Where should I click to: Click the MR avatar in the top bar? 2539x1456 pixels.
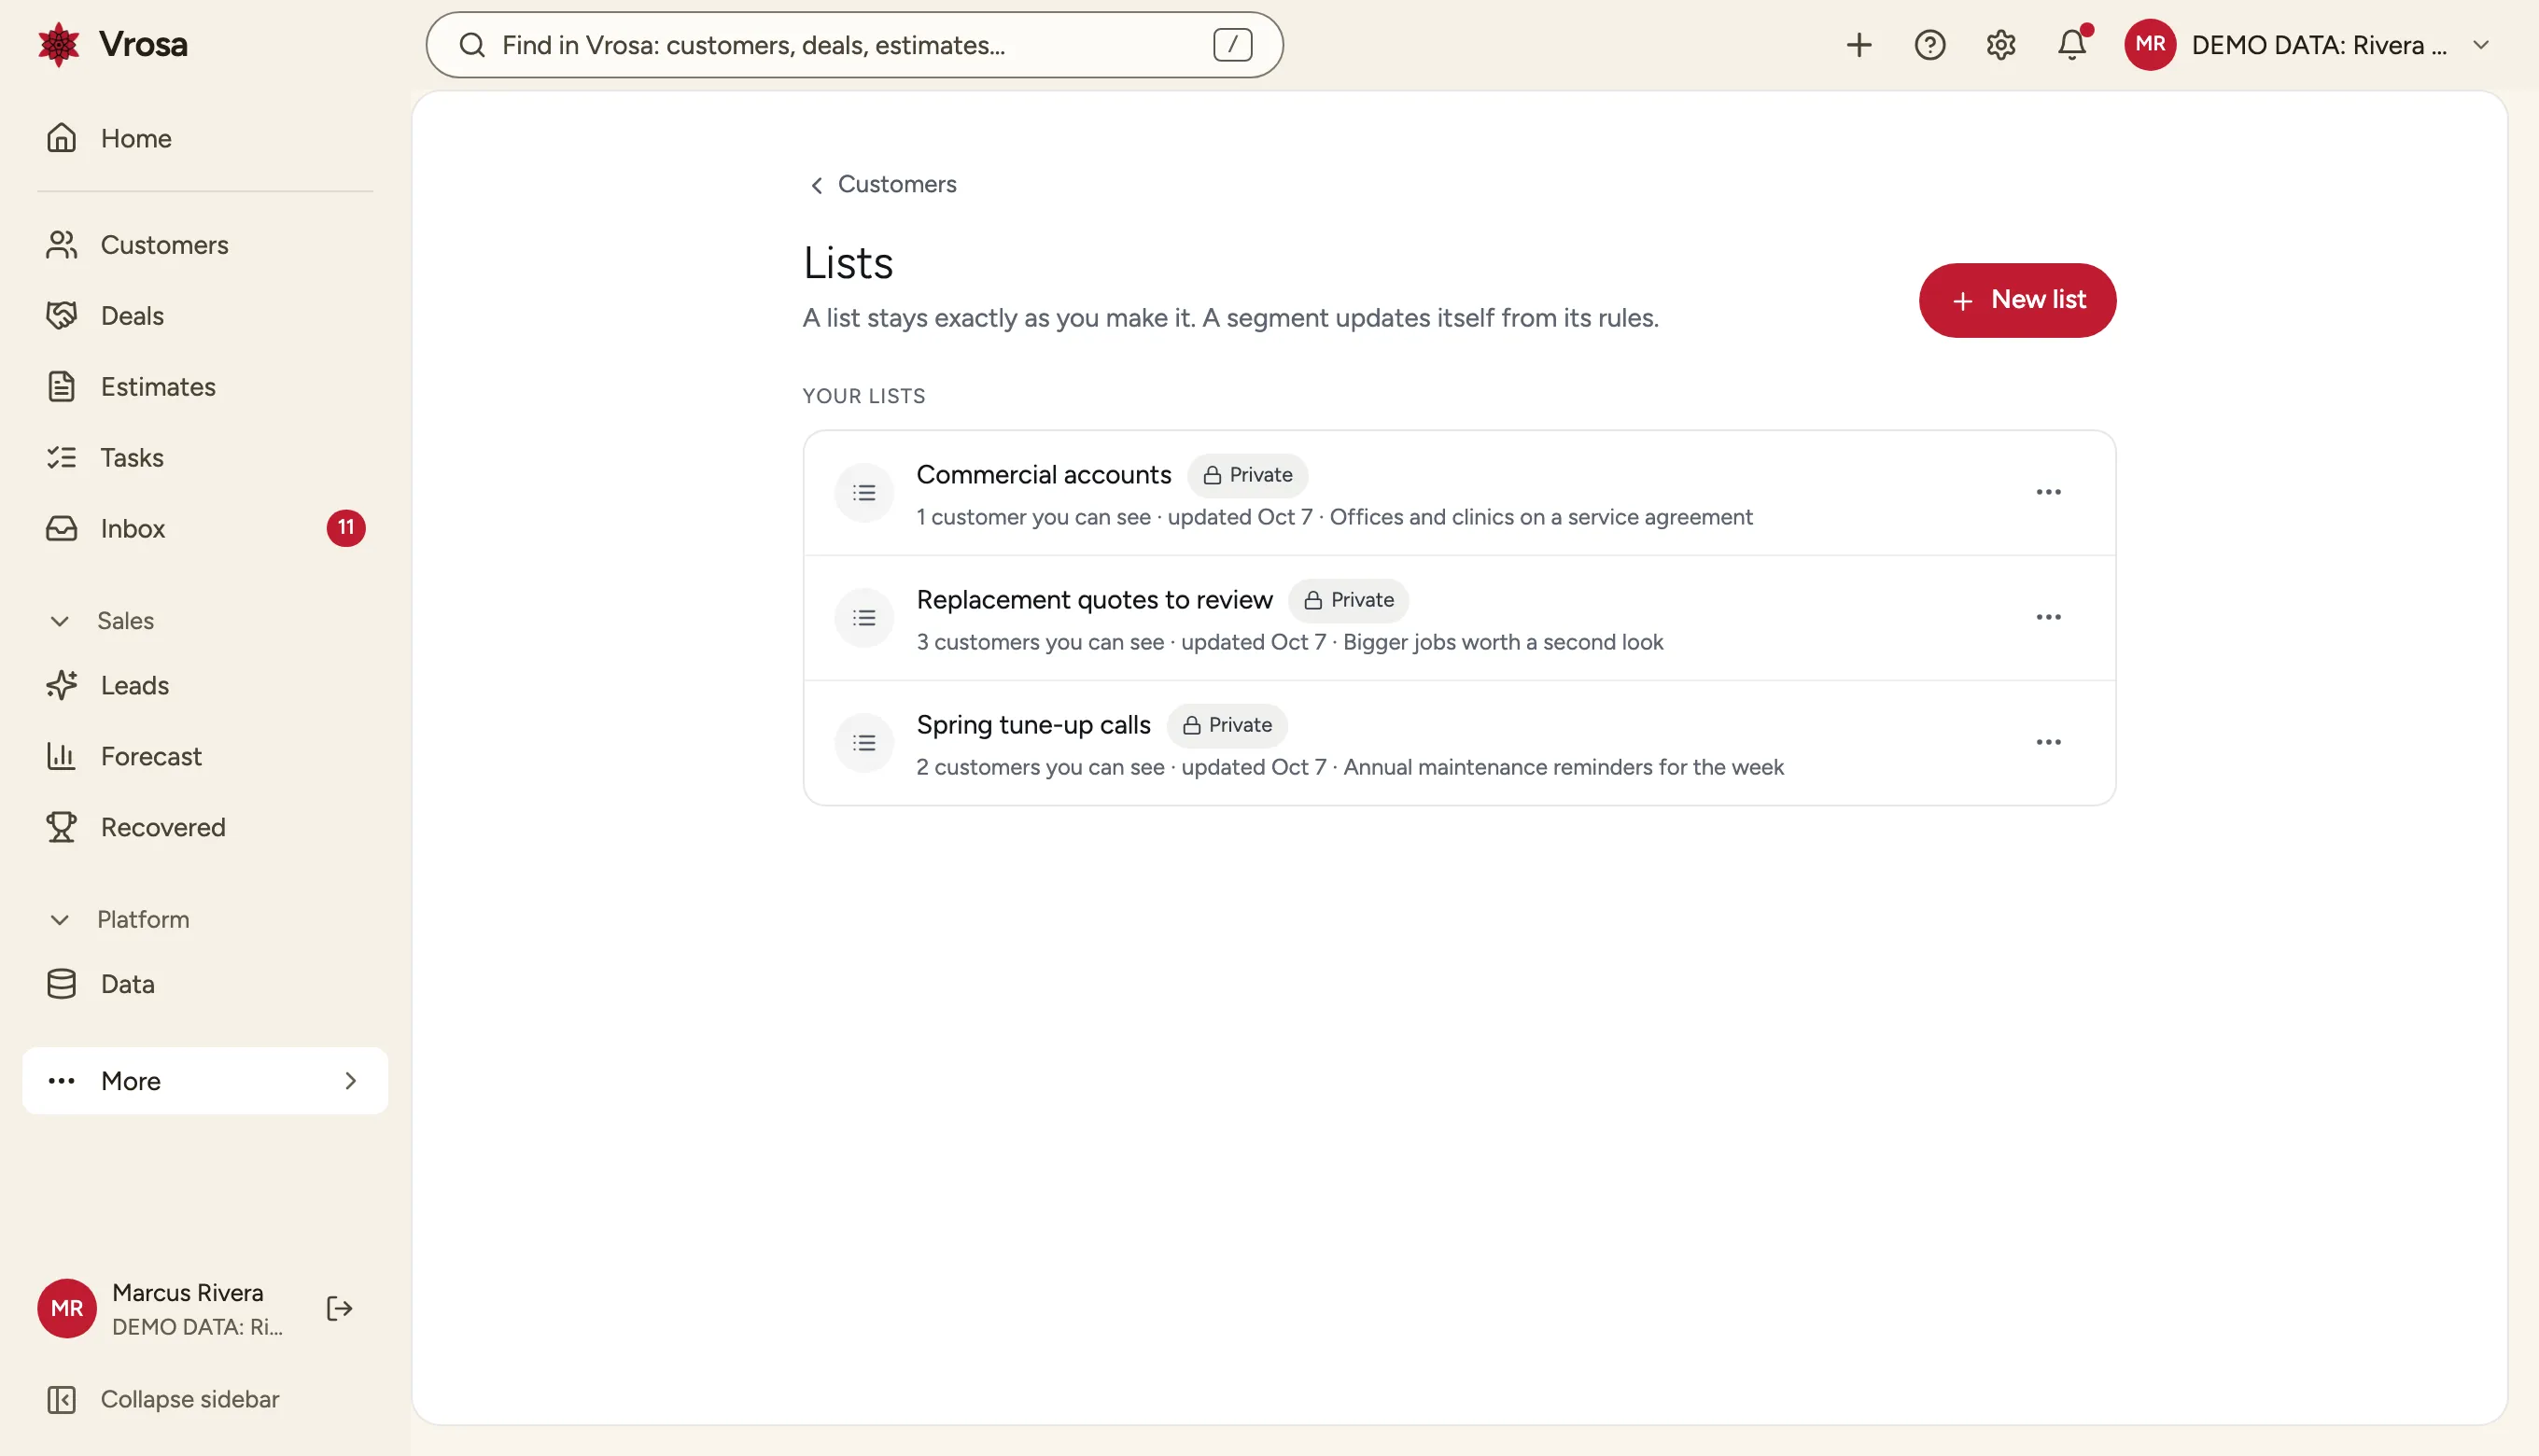(2150, 45)
